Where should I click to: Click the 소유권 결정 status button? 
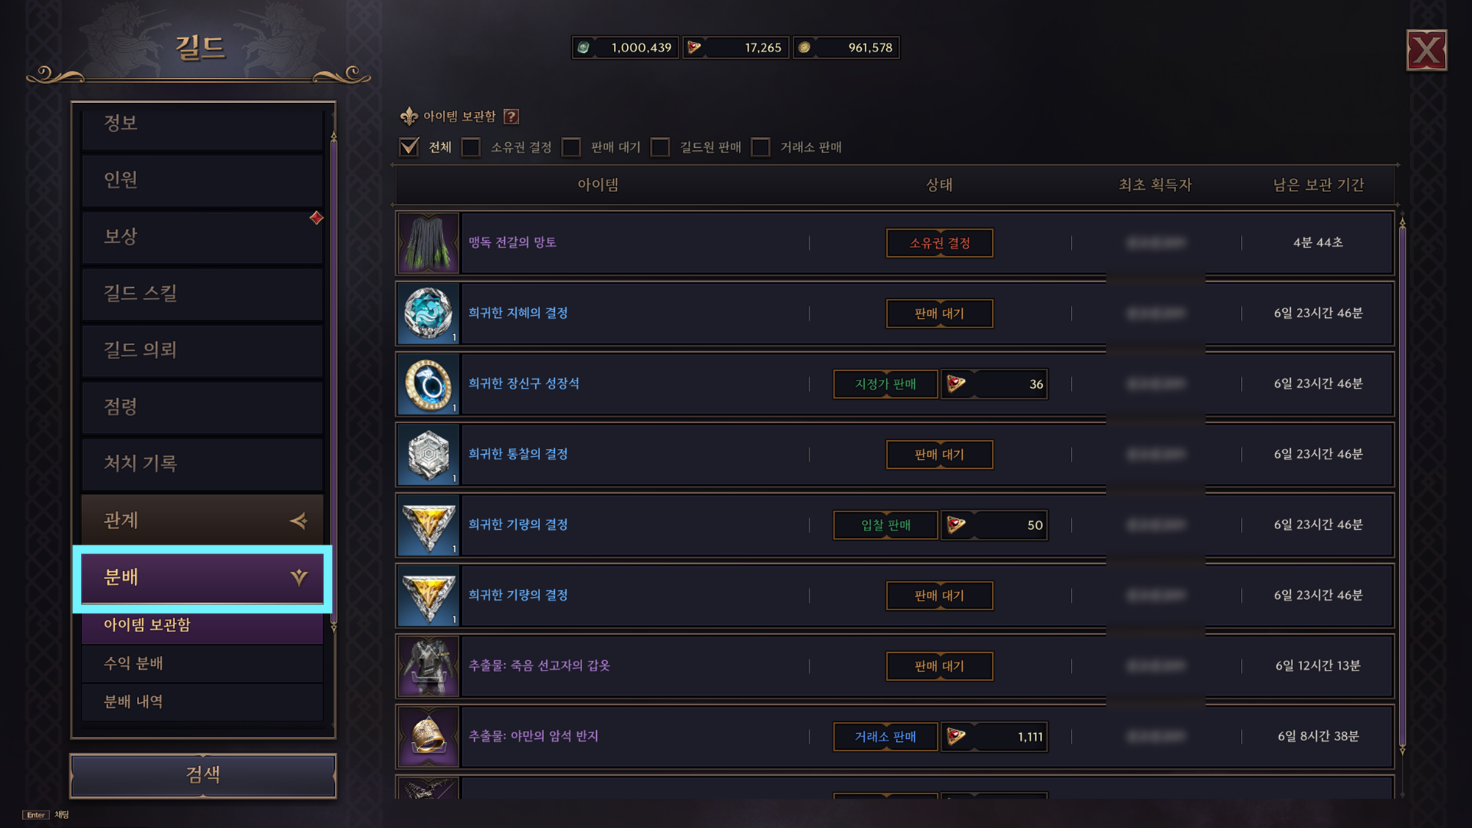939,243
